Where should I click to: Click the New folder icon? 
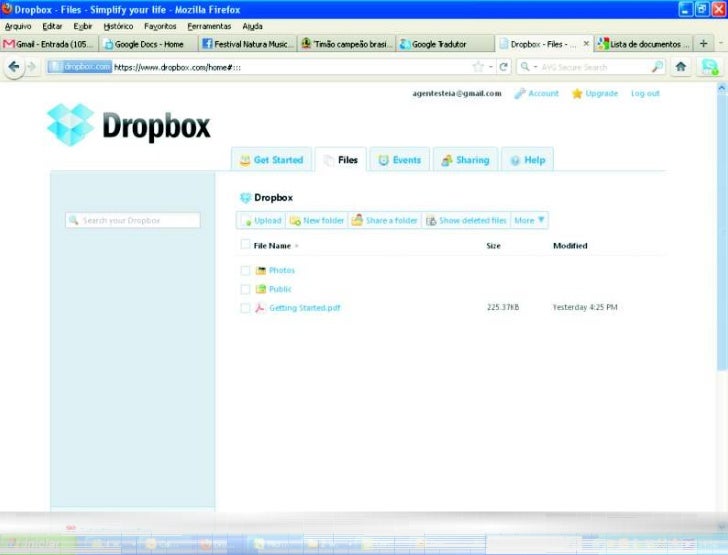pyautogui.click(x=295, y=221)
